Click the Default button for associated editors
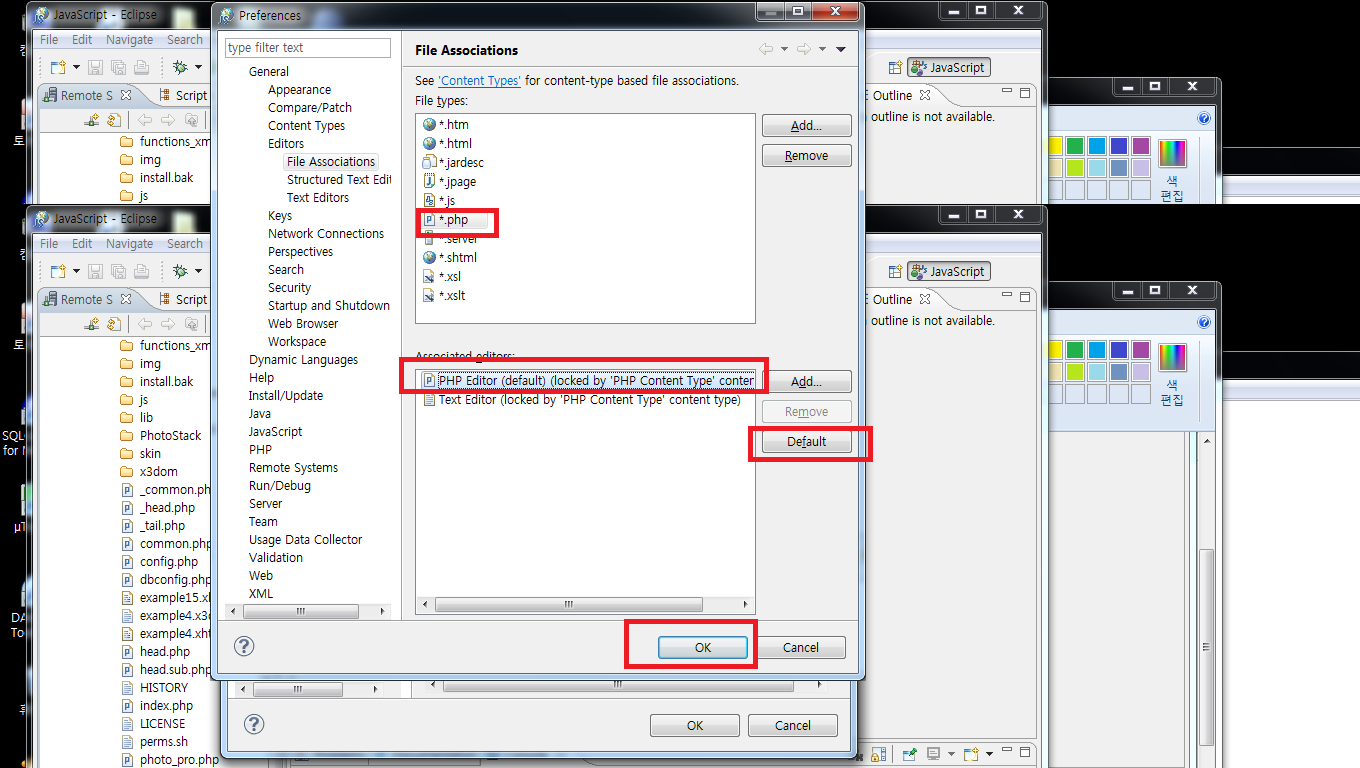This screenshot has width=1360, height=768. click(806, 442)
